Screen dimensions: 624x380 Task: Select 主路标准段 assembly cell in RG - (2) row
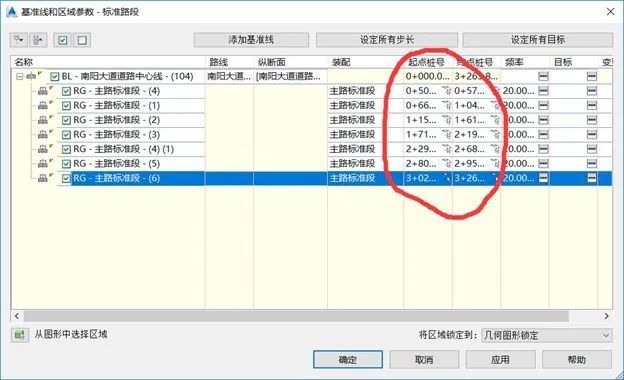pyautogui.click(x=365, y=120)
